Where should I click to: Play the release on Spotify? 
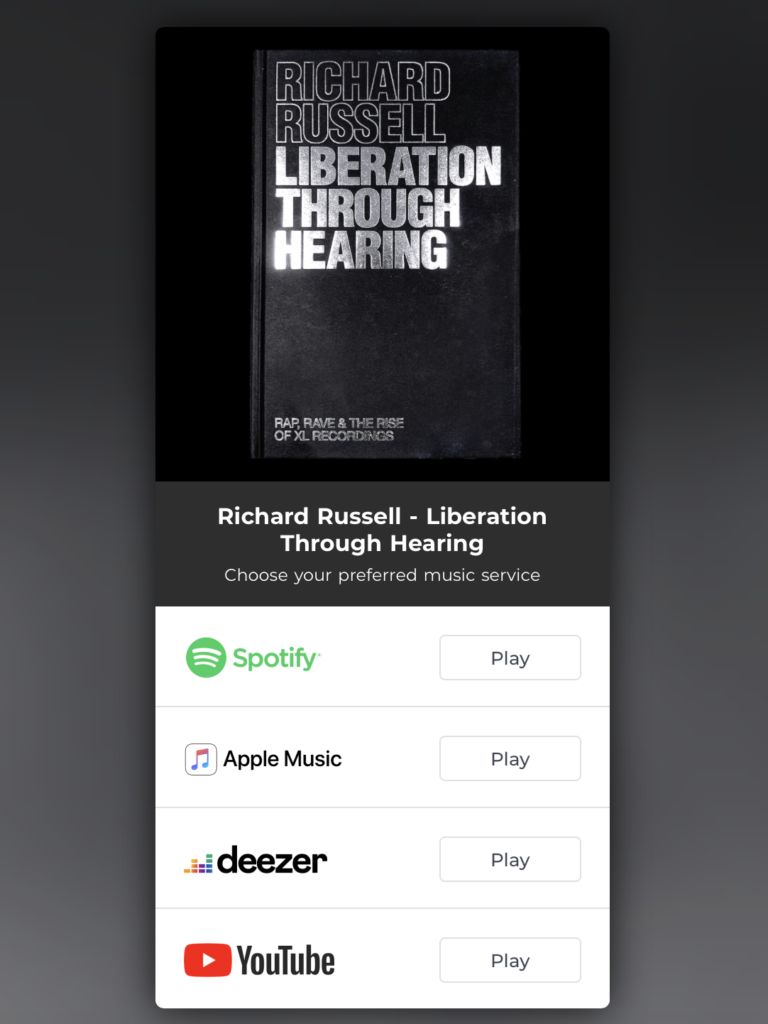[510, 658]
